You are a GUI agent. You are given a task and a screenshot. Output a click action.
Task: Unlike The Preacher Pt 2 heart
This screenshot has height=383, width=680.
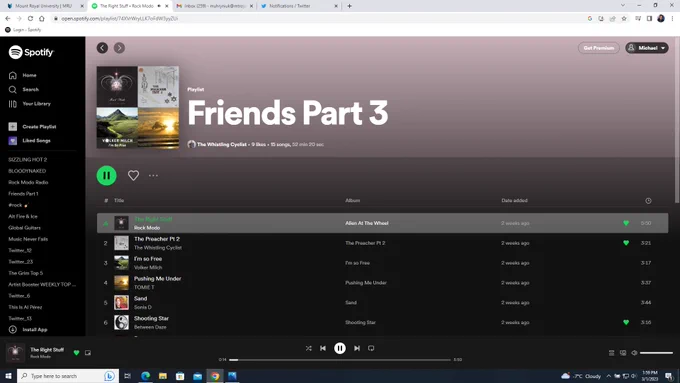(626, 243)
